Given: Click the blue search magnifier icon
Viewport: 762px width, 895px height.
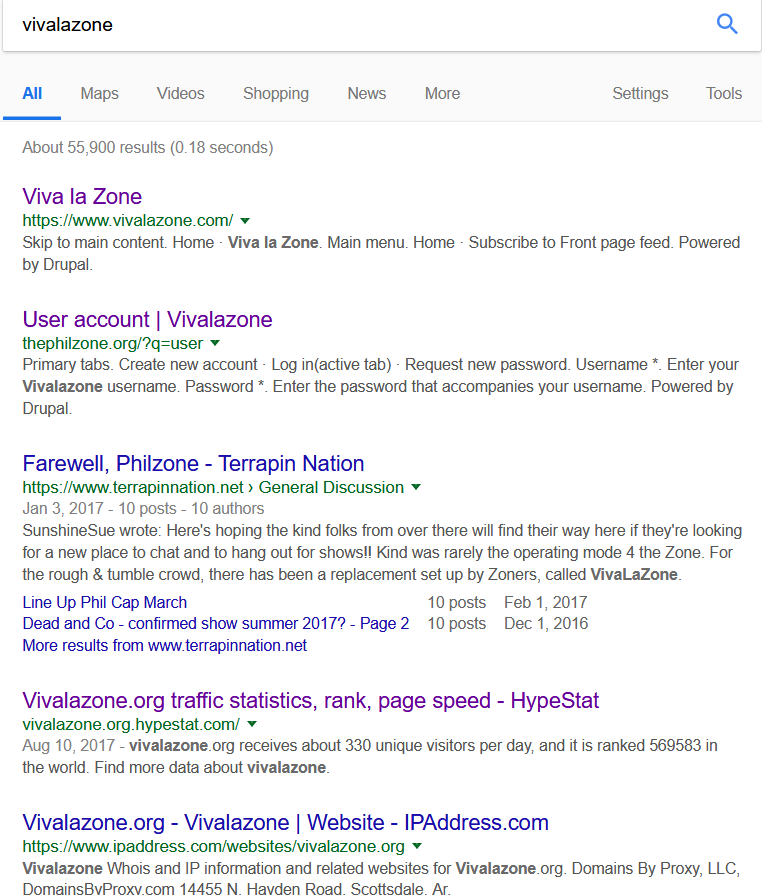Looking at the screenshot, I should point(727,24).
